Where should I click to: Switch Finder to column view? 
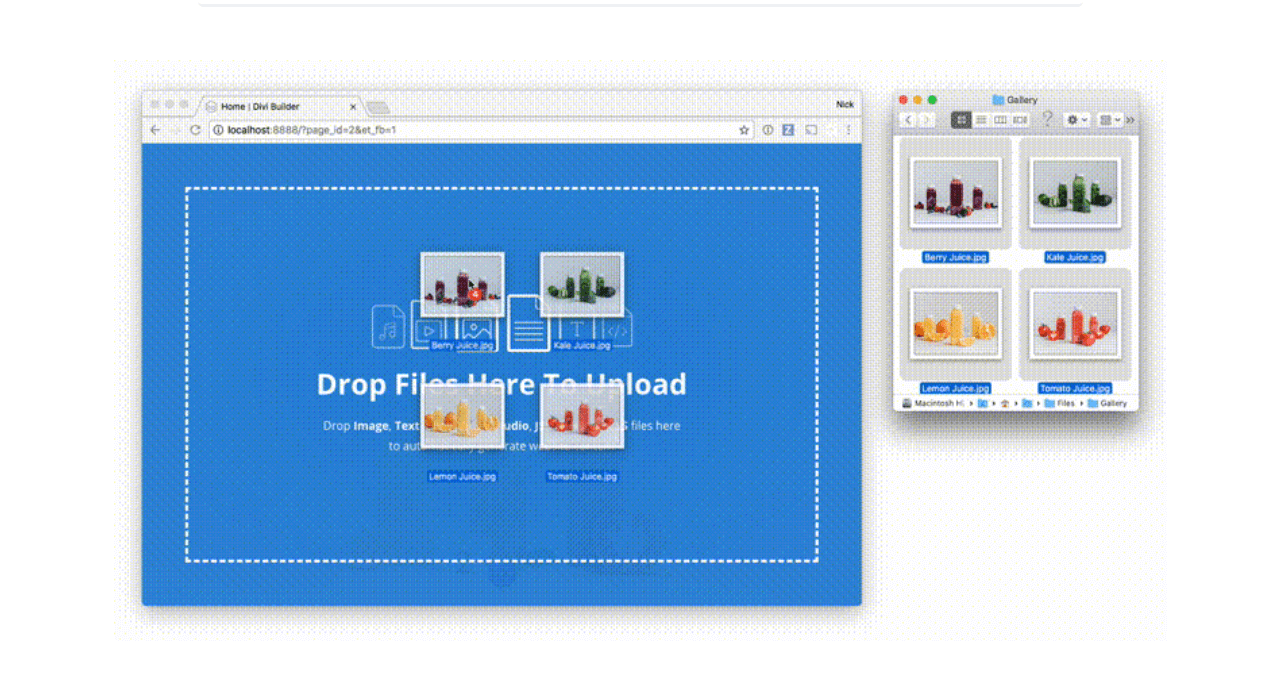click(1001, 120)
